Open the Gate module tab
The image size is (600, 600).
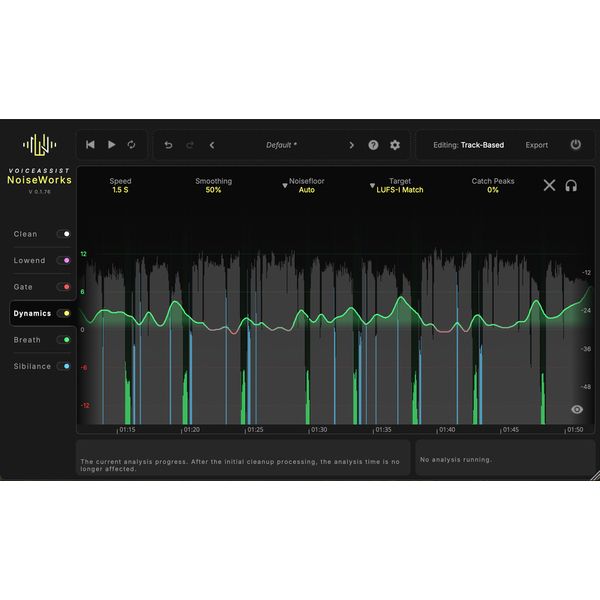(23, 287)
